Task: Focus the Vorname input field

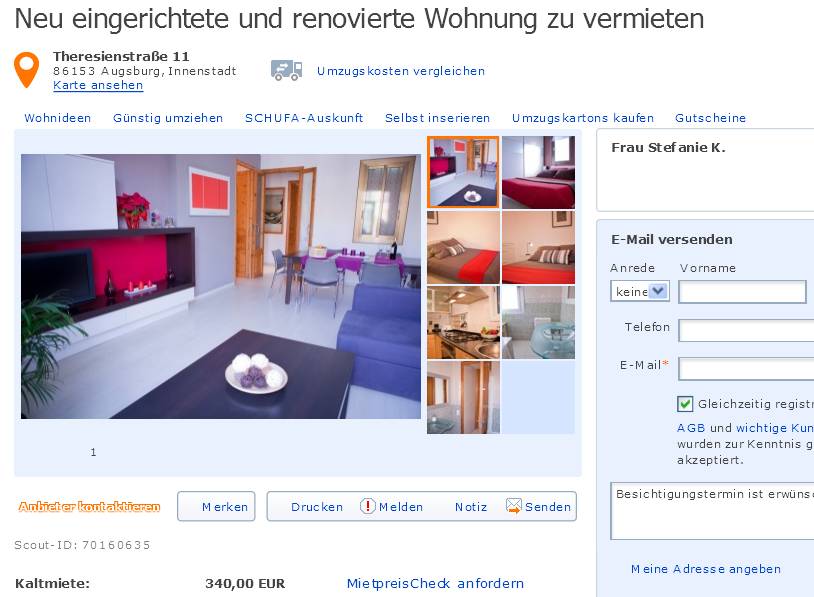Action: [x=742, y=292]
